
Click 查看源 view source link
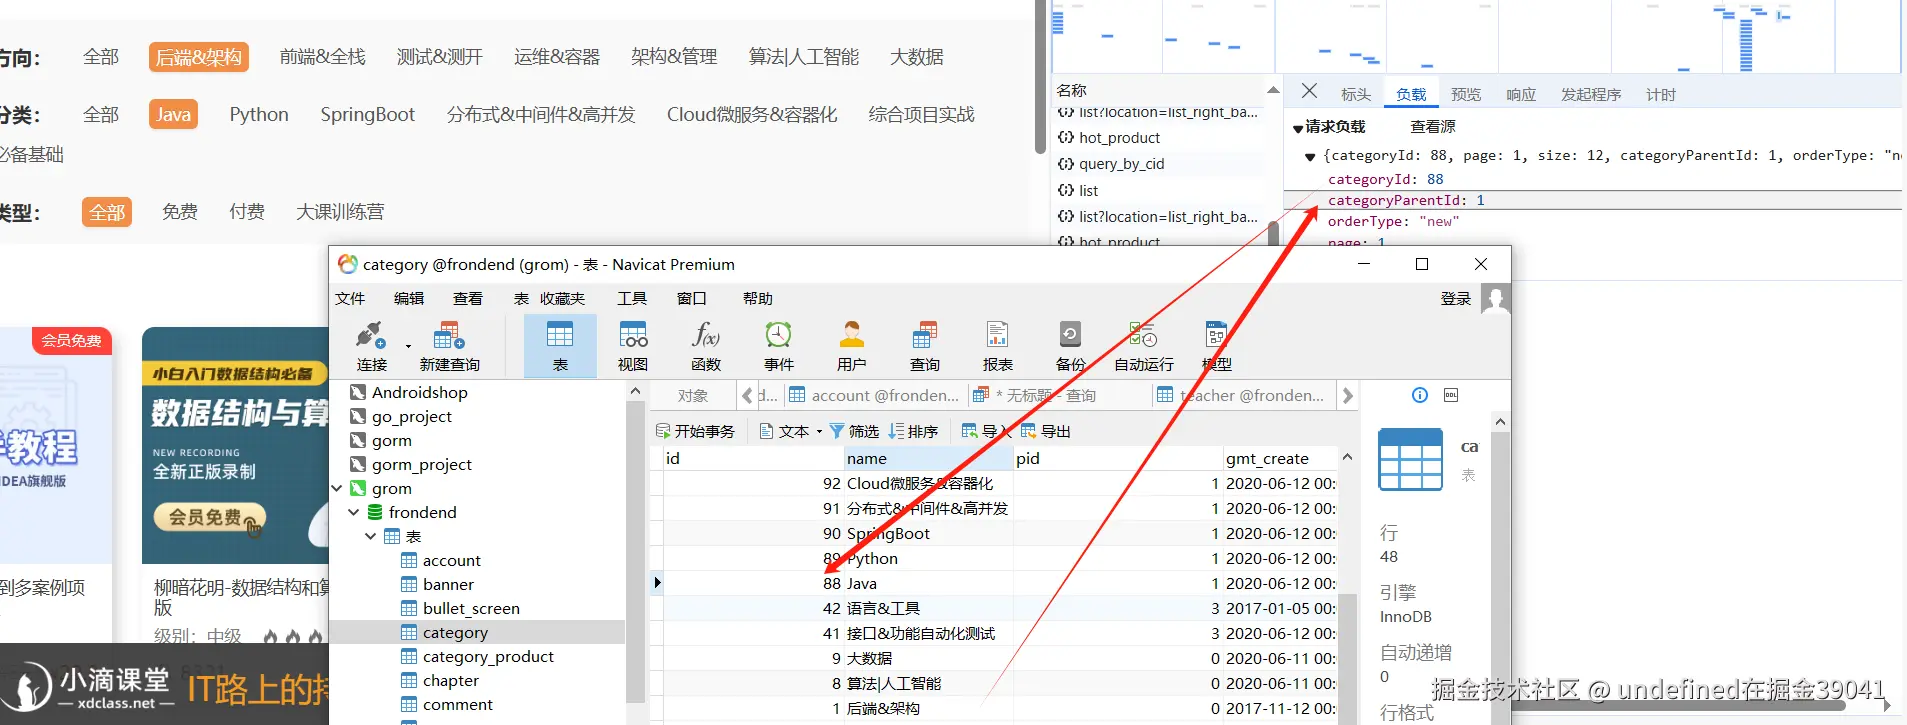1433,127
